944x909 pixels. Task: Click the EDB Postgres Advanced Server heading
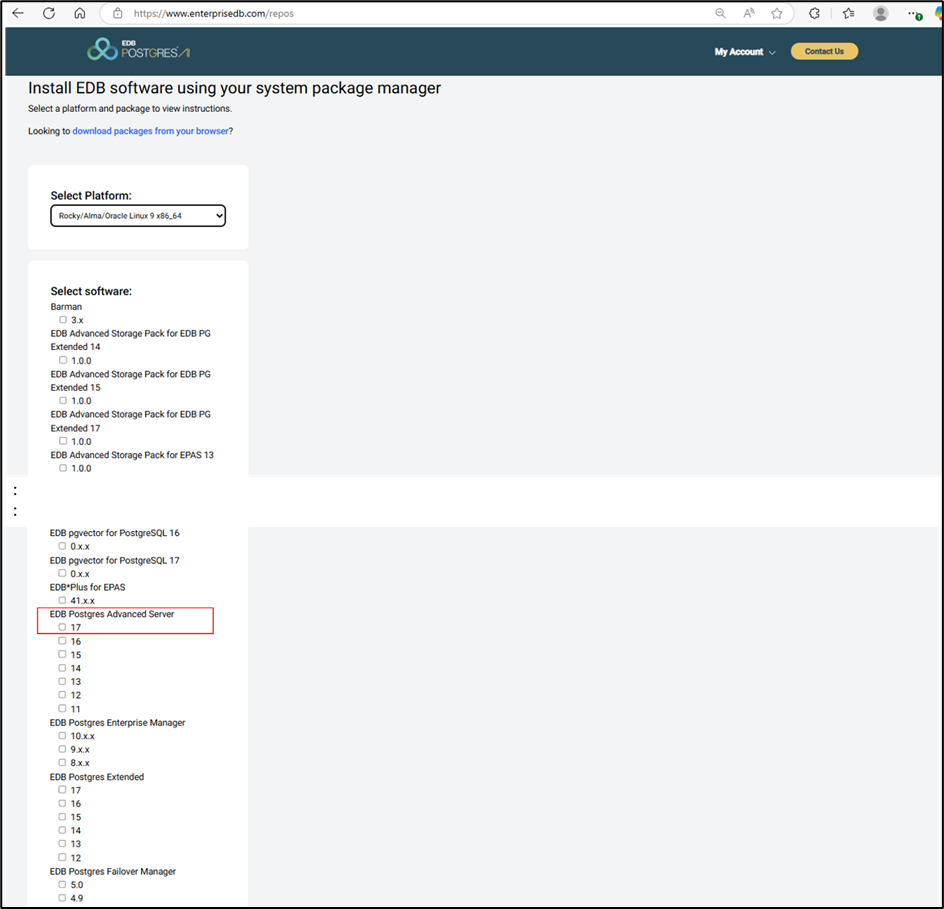pos(112,614)
